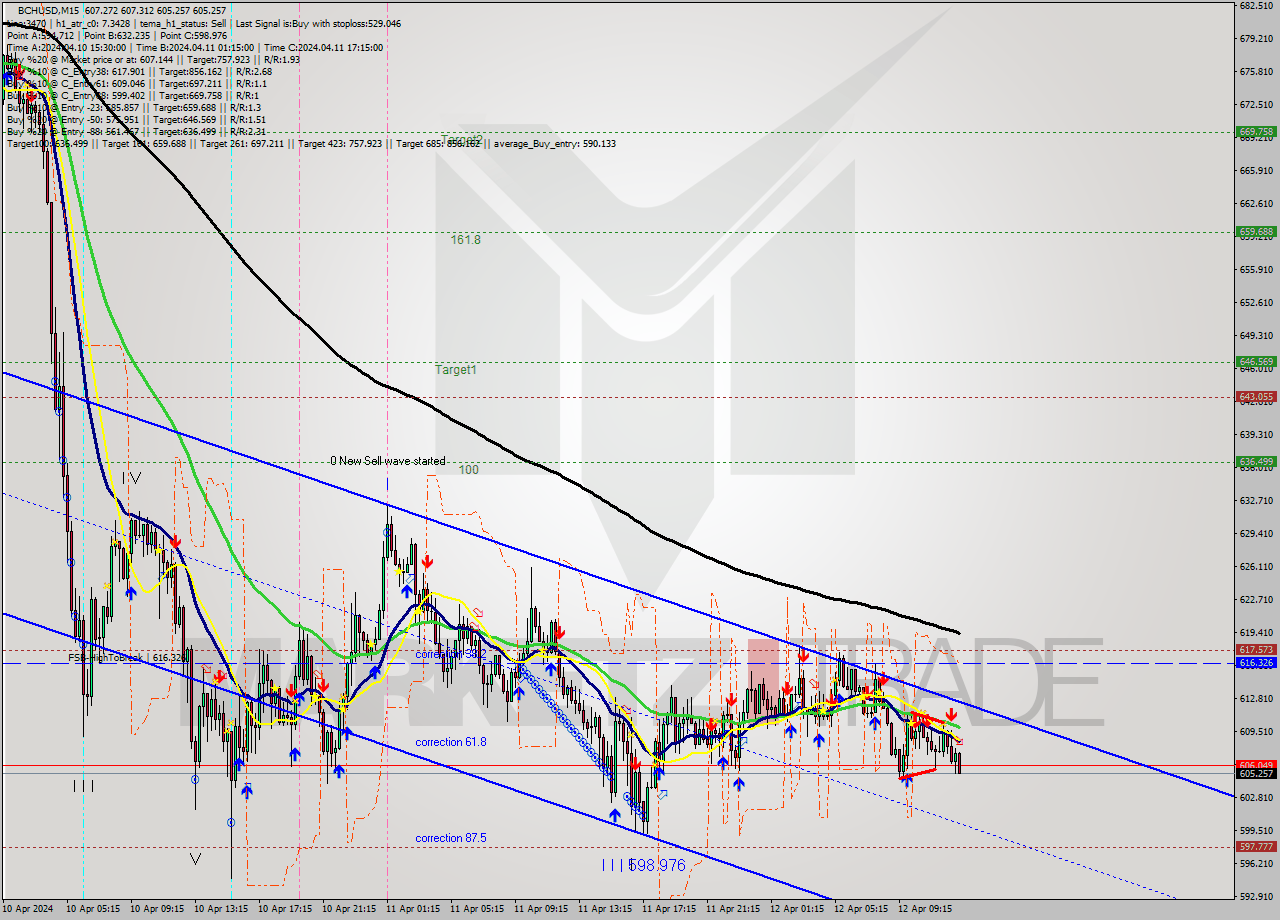
Task: Select the 'correction 87.5' label
Action: (451, 838)
